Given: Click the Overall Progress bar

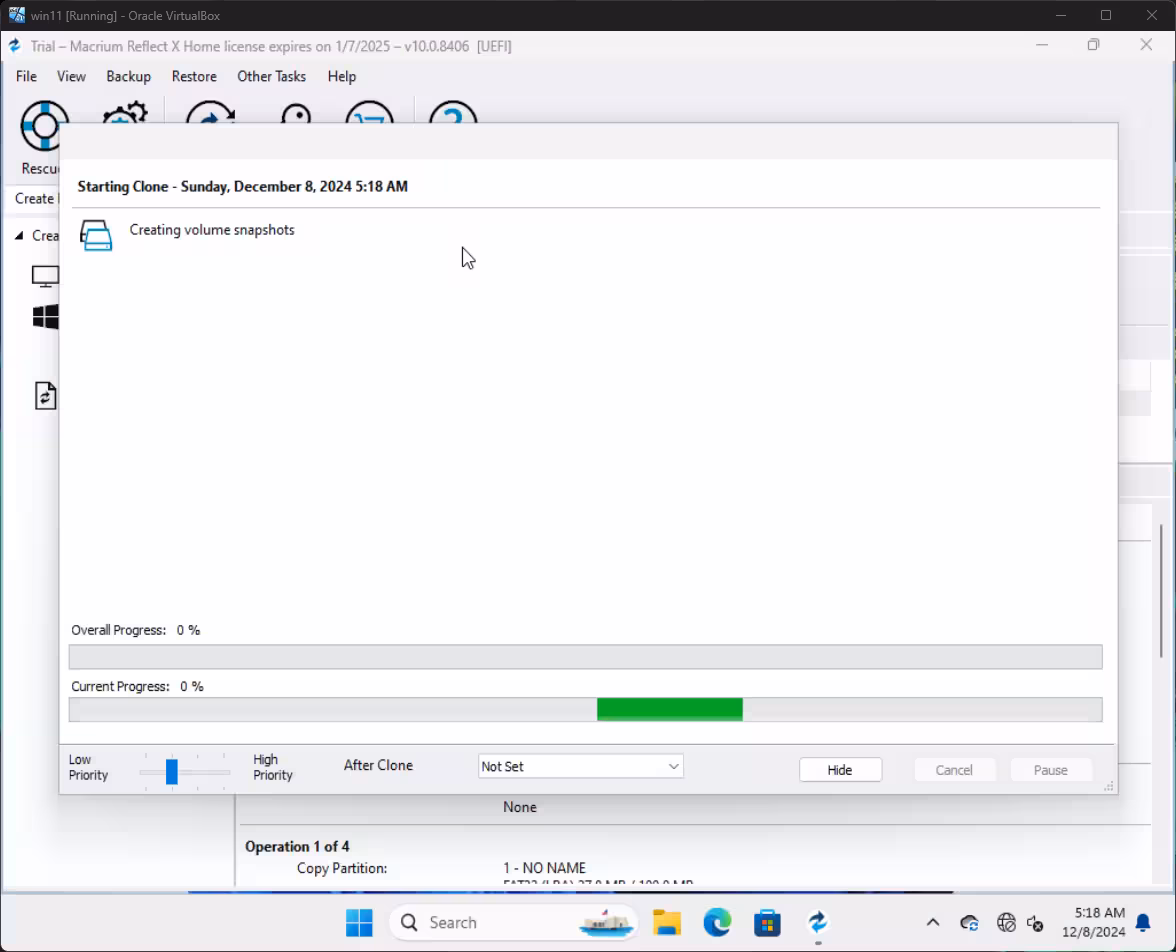Looking at the screenshot, I should click(x=586, y=656).
